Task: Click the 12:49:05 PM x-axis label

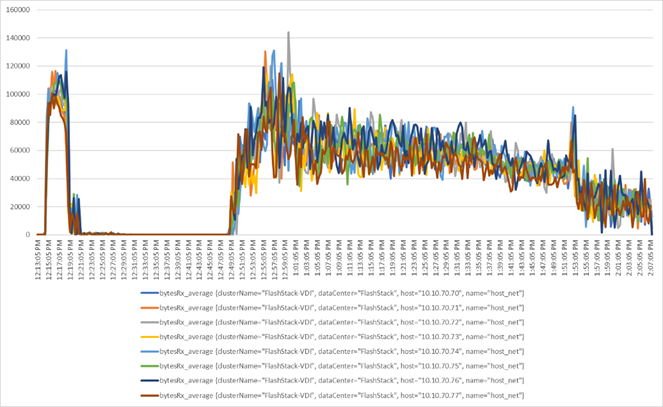Action: click(232, 258)
